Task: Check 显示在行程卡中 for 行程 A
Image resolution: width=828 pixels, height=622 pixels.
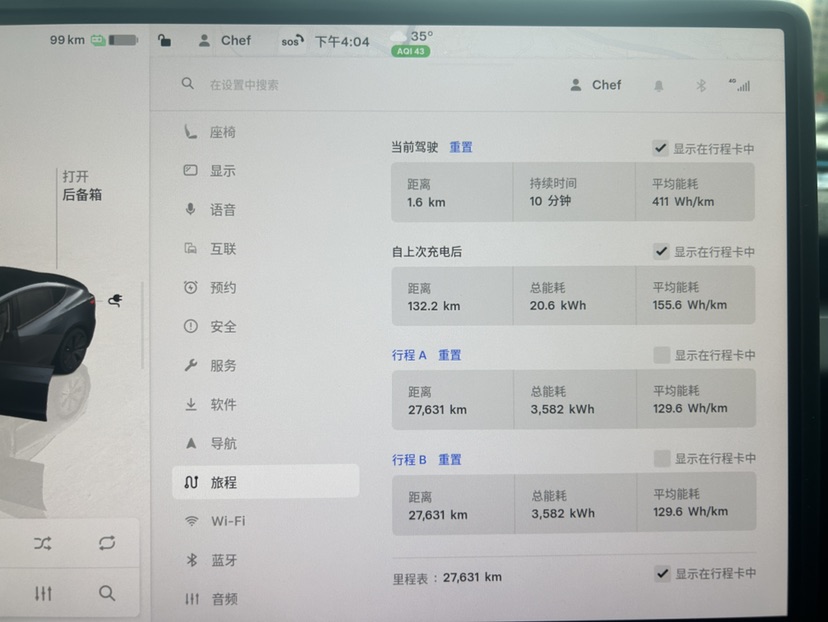Action: 662,355
